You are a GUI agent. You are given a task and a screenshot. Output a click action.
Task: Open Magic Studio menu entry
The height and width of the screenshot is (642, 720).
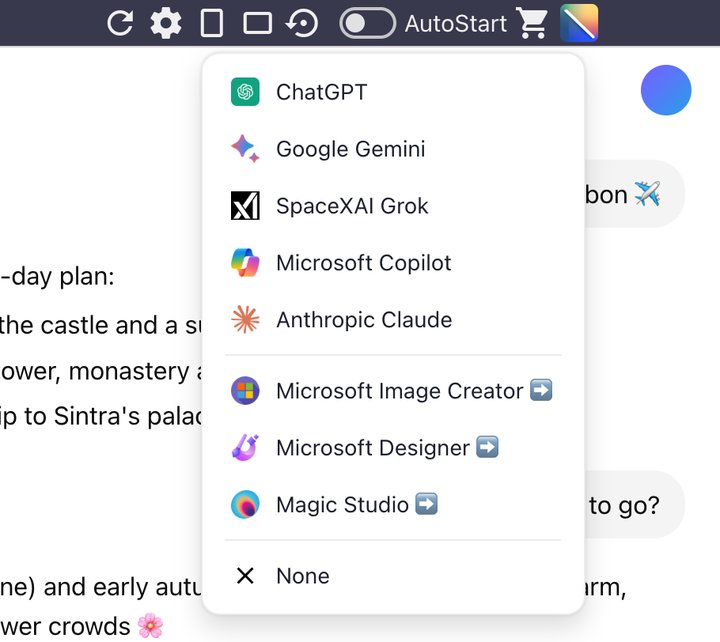pos(393,505)
